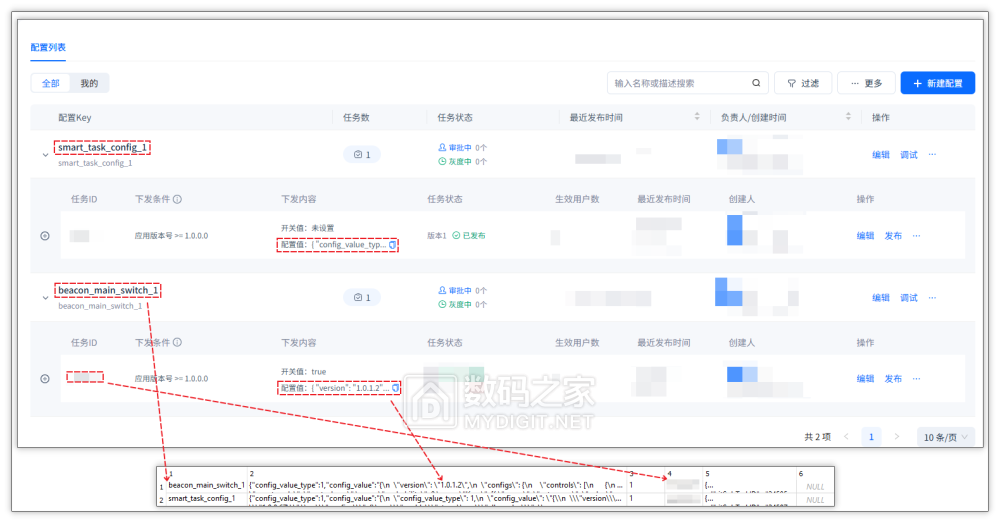Select the 全部 filter
This screenshot has height=523, width=1000.
click(50, 83)
